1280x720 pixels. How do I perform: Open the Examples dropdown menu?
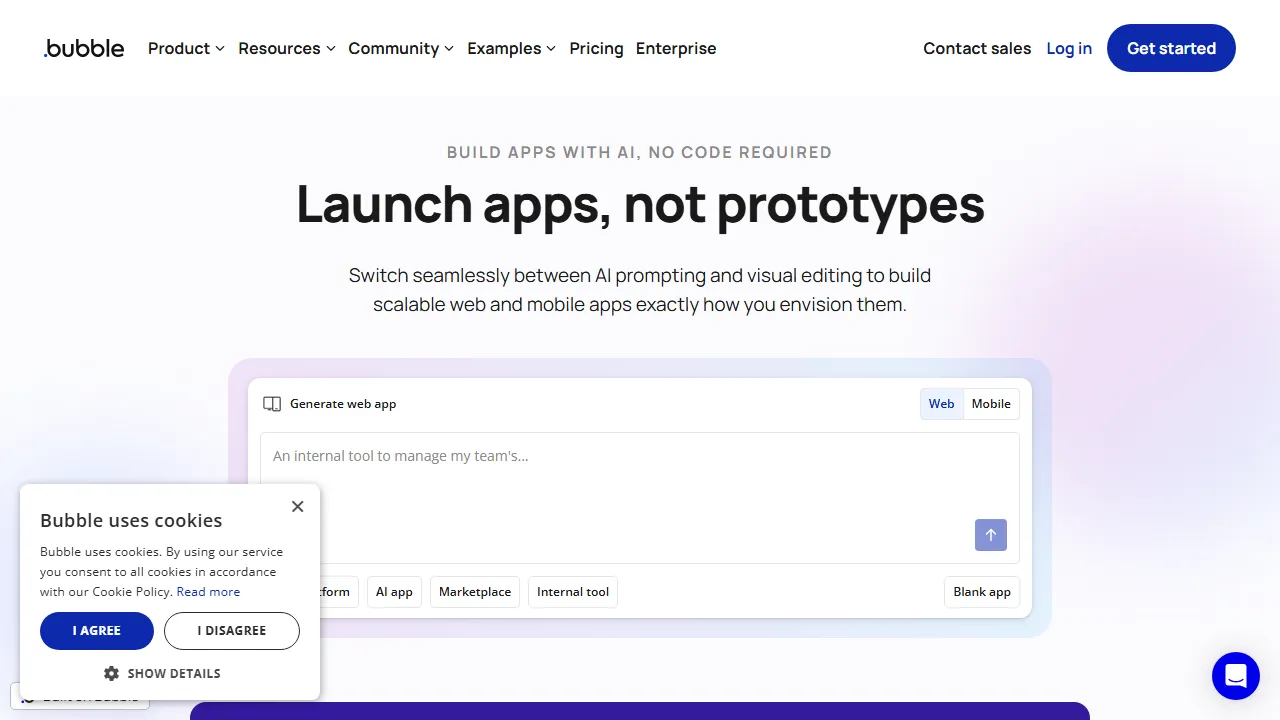tap(511, 48)
